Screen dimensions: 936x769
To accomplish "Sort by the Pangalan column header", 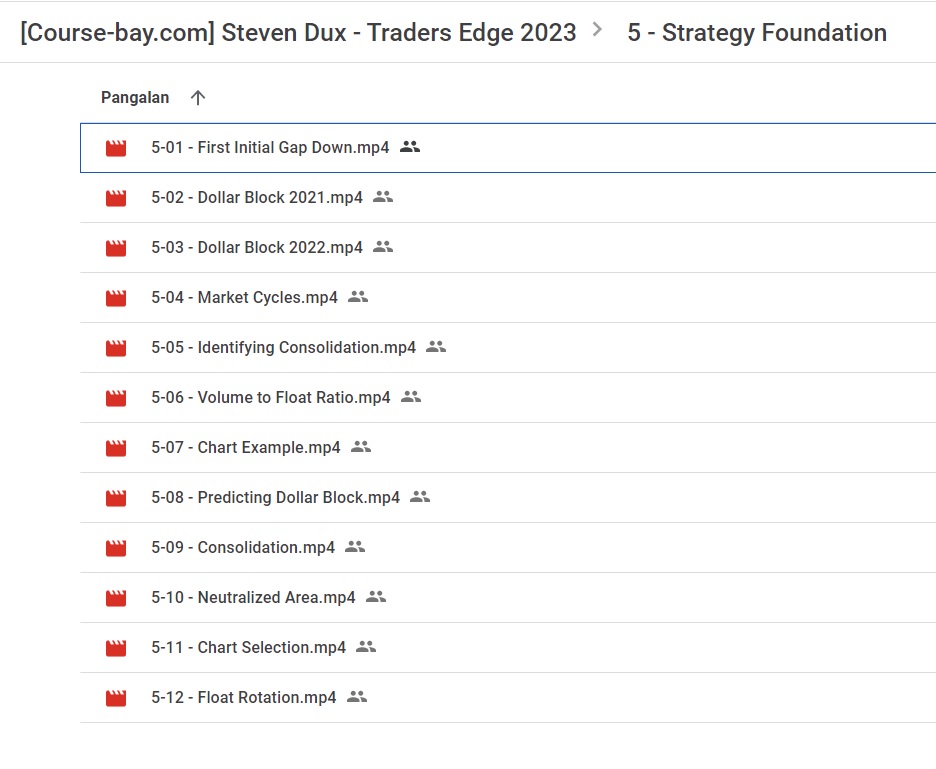I will 135,97.
